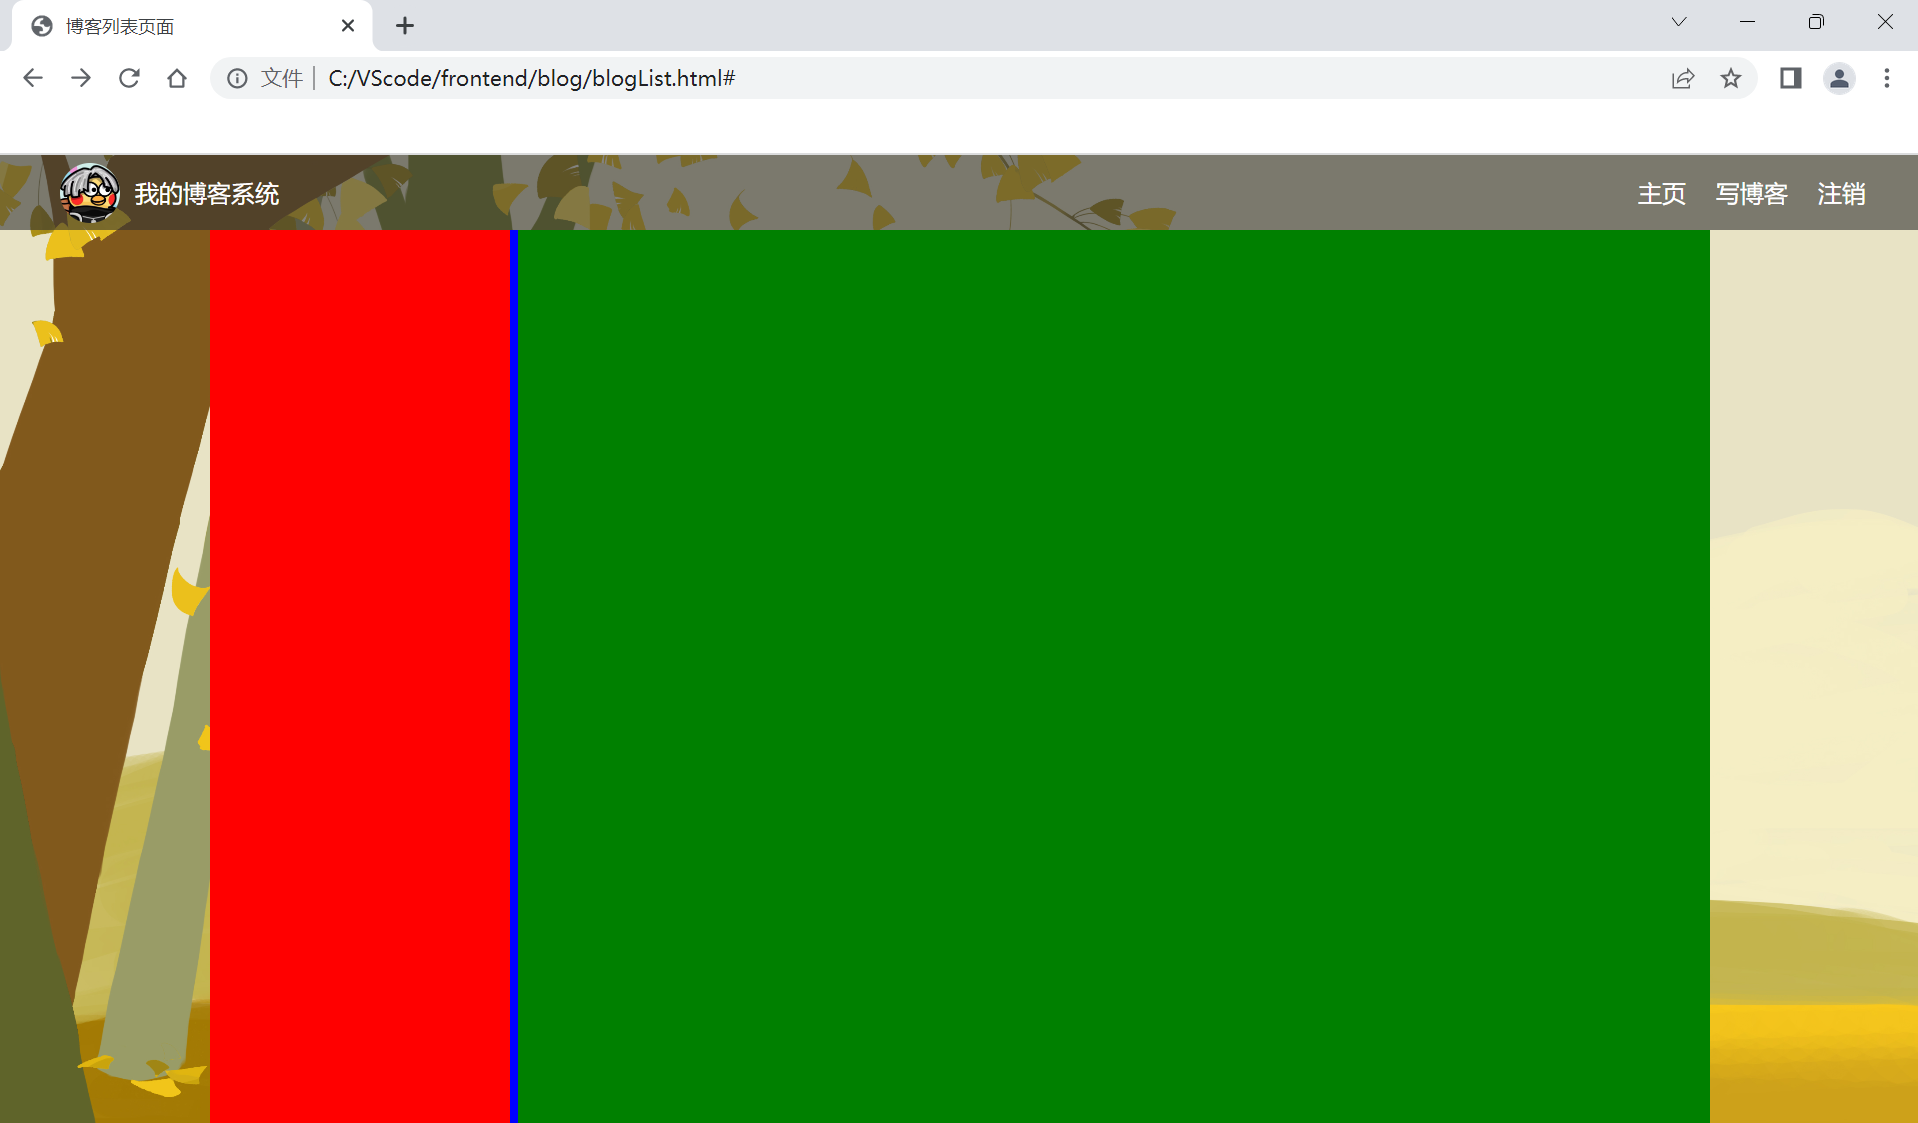Go to the browser home page
The height and width of the screenshot is (1123, 1918).
177,78
